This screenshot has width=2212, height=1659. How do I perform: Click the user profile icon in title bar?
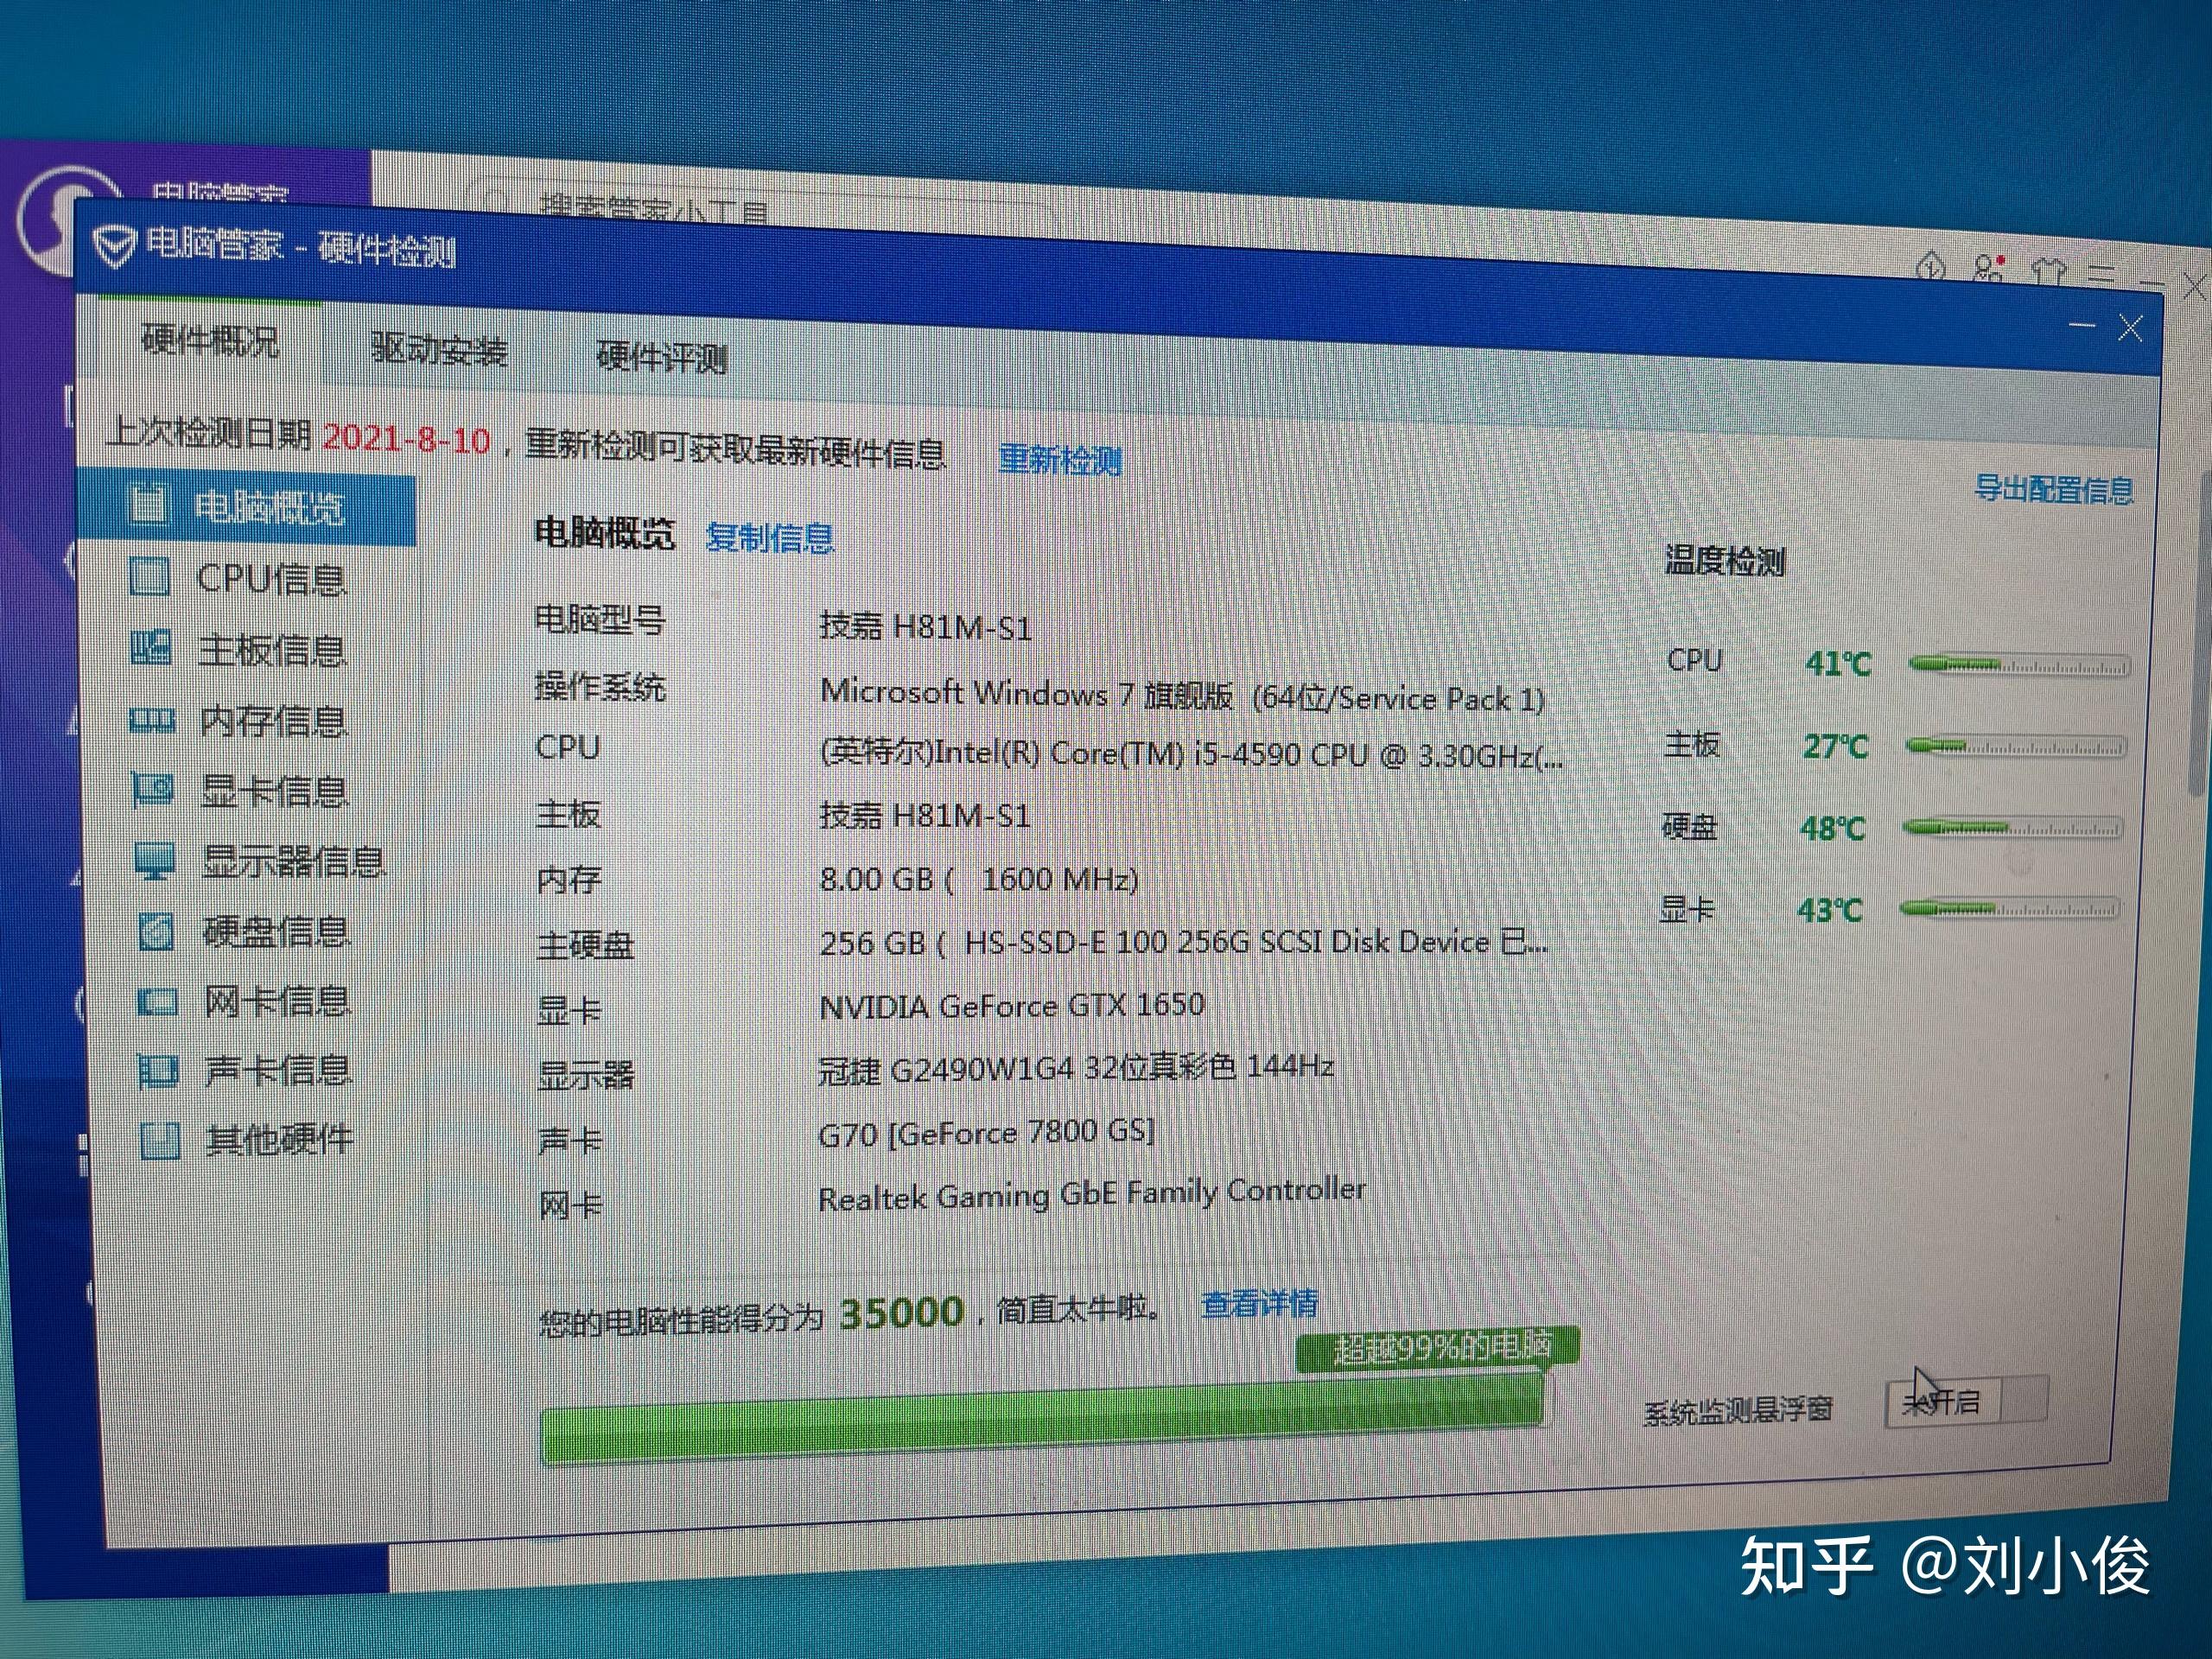[1984, 265]
